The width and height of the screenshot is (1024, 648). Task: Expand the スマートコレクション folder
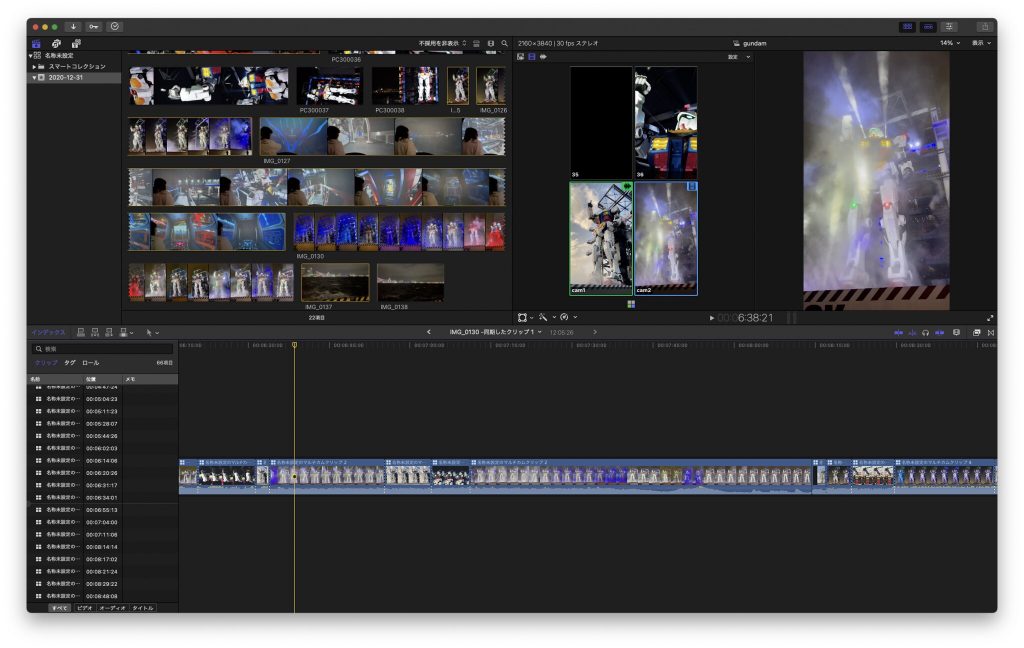35,66
